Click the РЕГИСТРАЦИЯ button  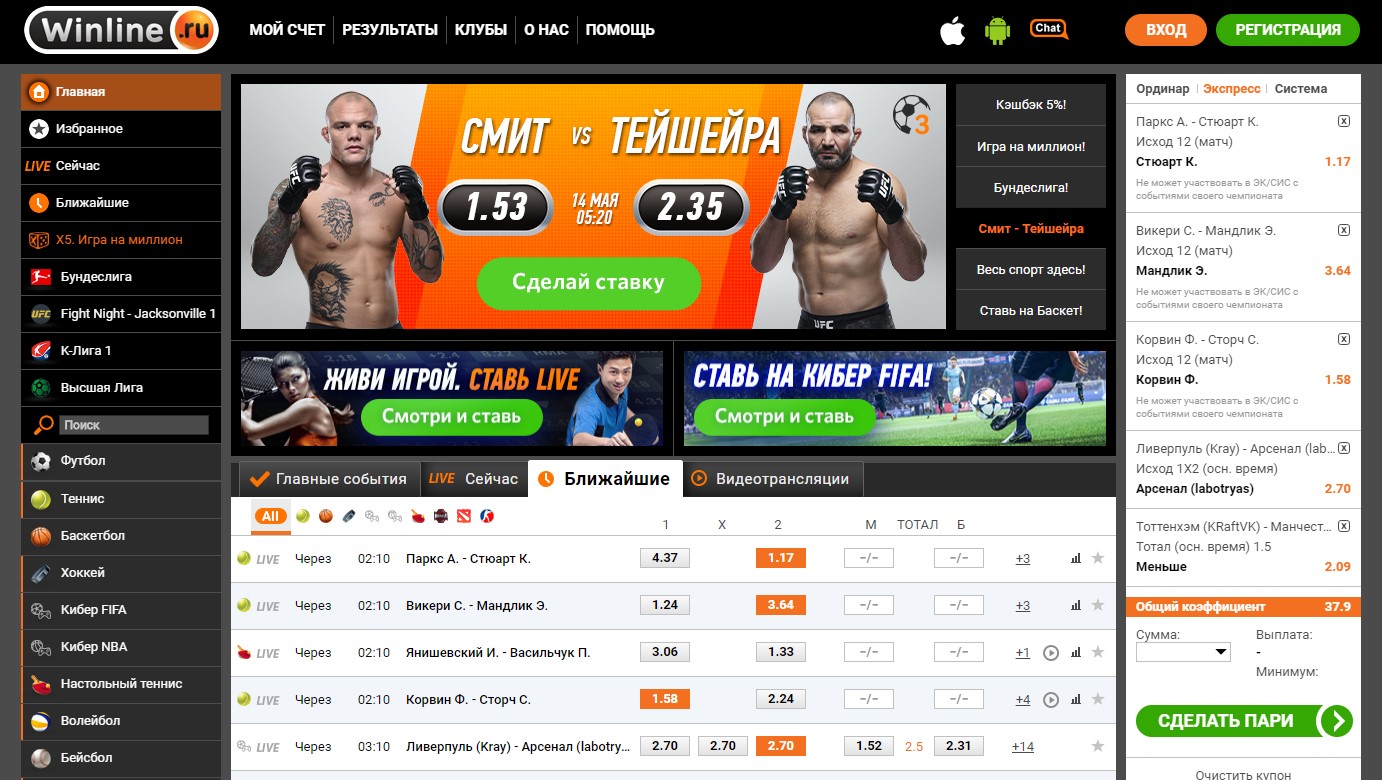click(1288, 30)
